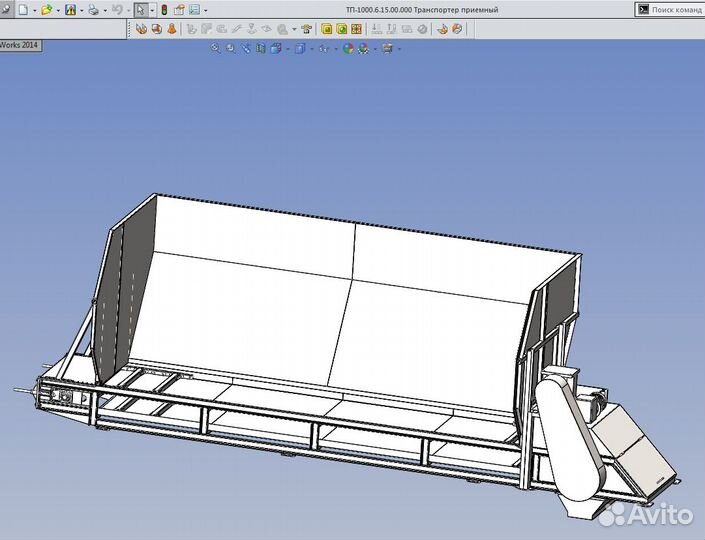The width and height of the screenshot is (705, 540).
Task: Expand the Display Style dropdown arrow
Action: [x=313, y=48]
